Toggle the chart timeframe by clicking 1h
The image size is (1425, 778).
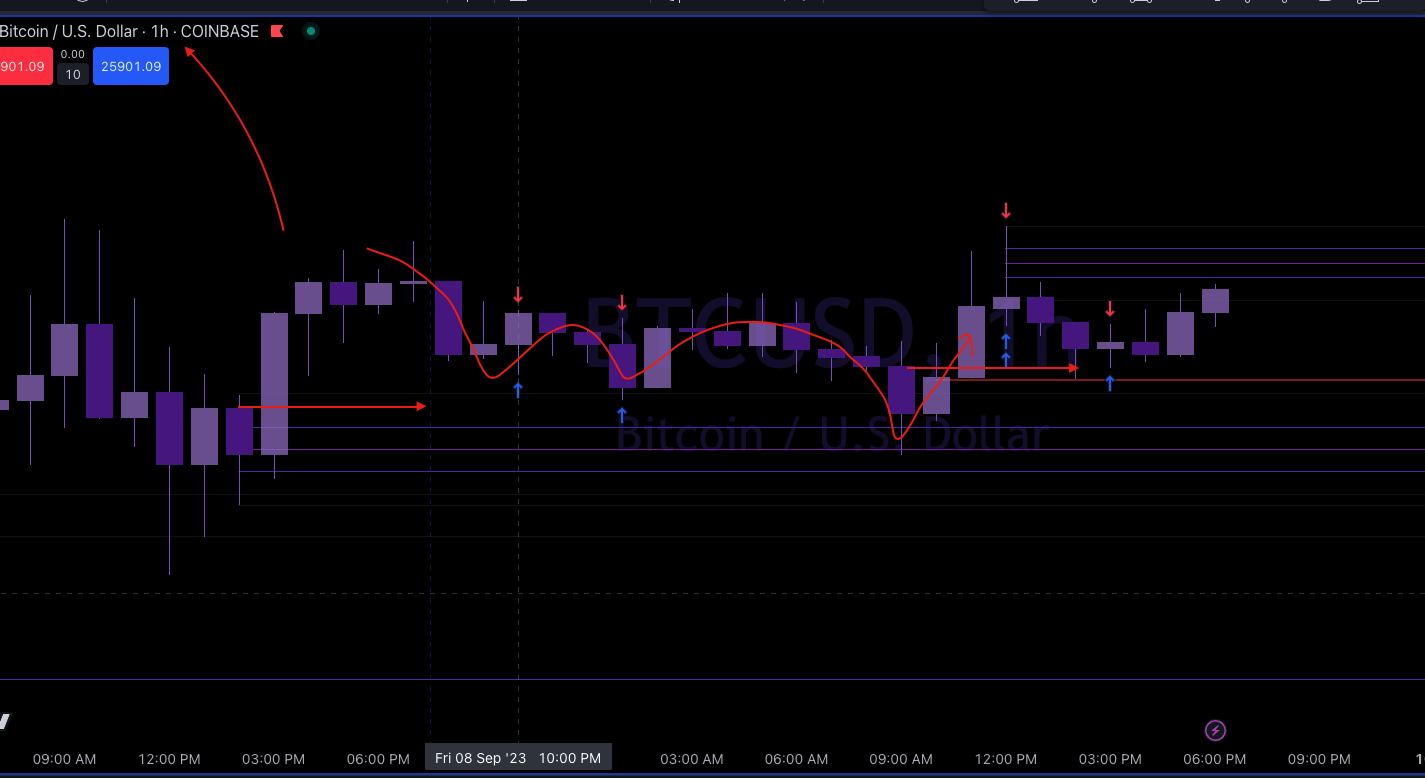point(162,31)
